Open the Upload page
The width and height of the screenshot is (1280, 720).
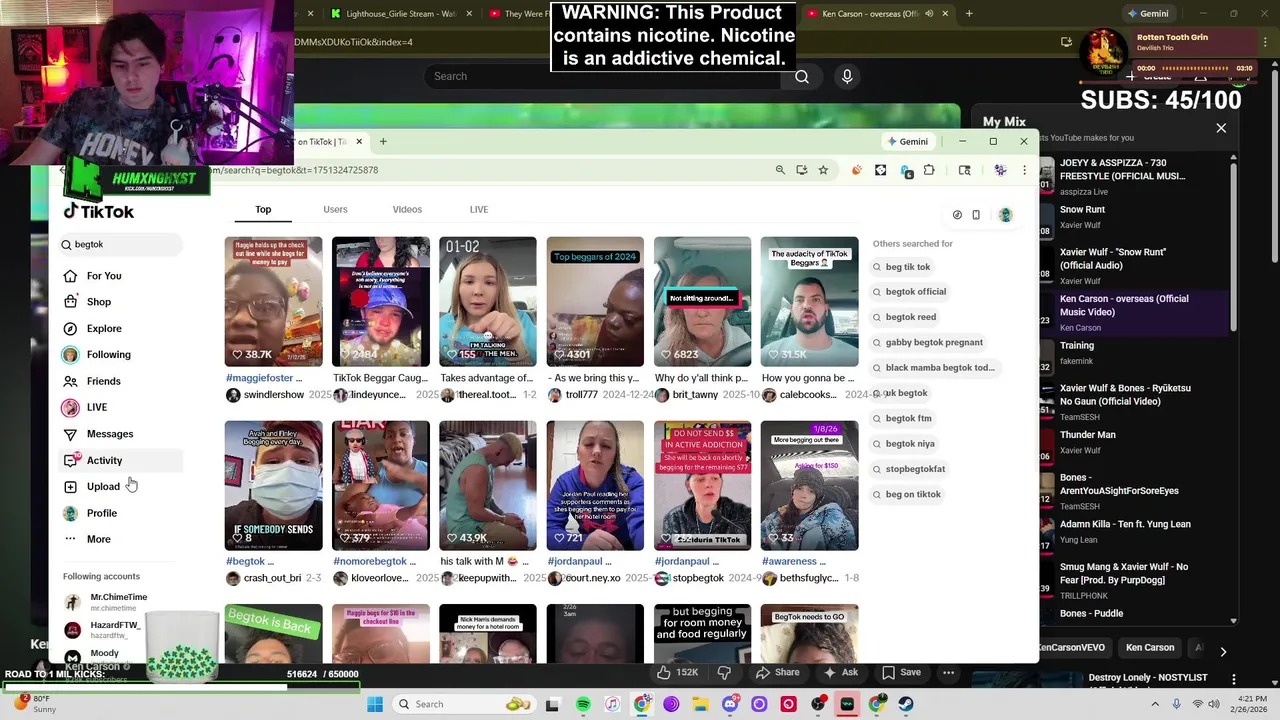(102, 487)
